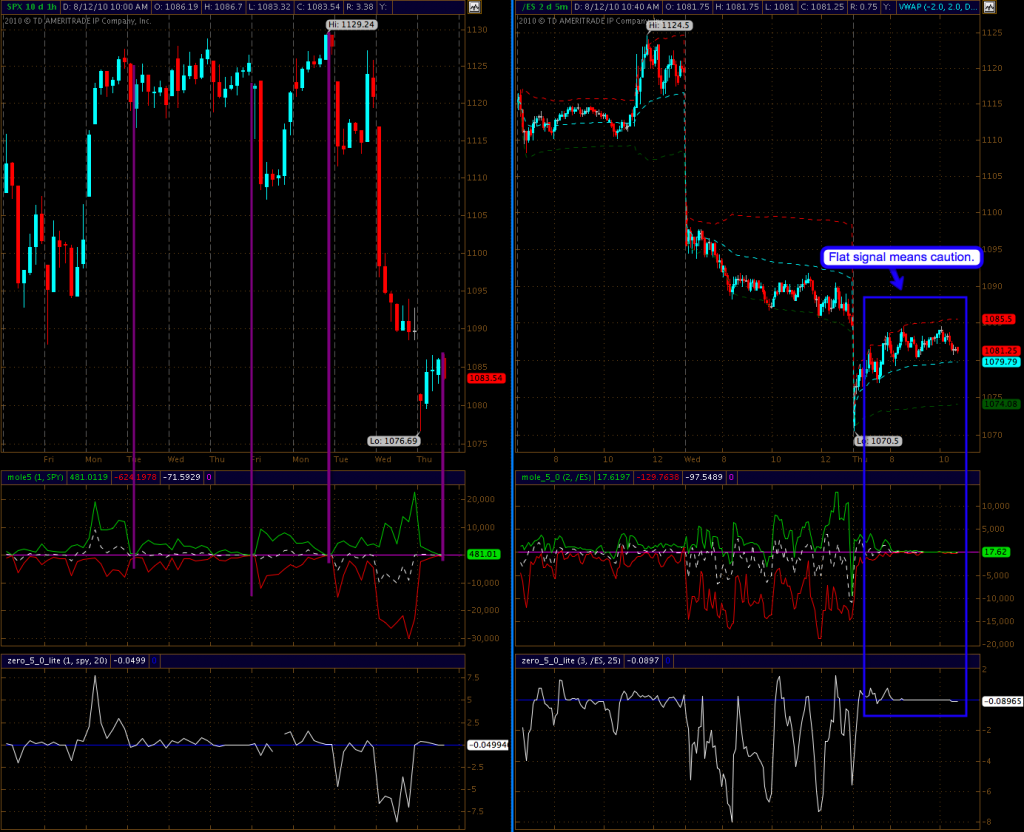Click the -0.049994 zero indicator value tag

point(487,745)
